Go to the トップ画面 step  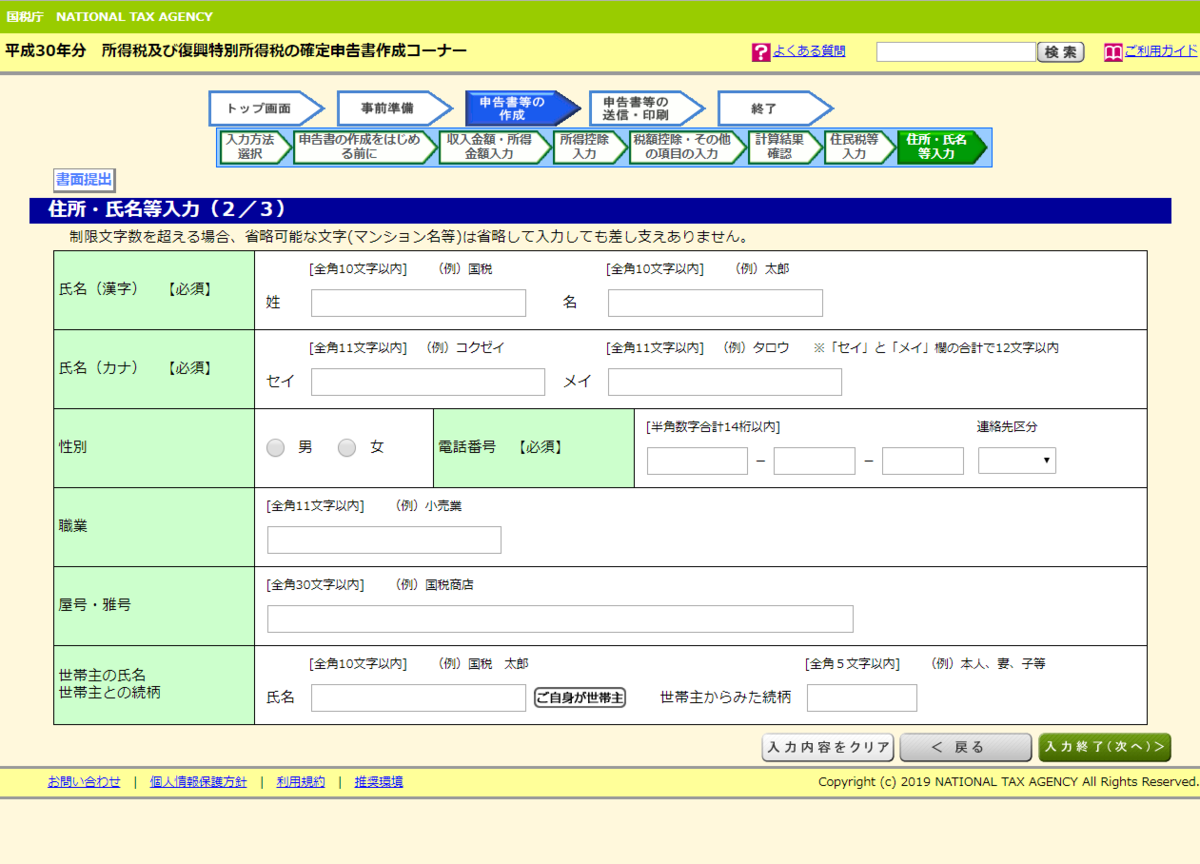click(265, 108)
